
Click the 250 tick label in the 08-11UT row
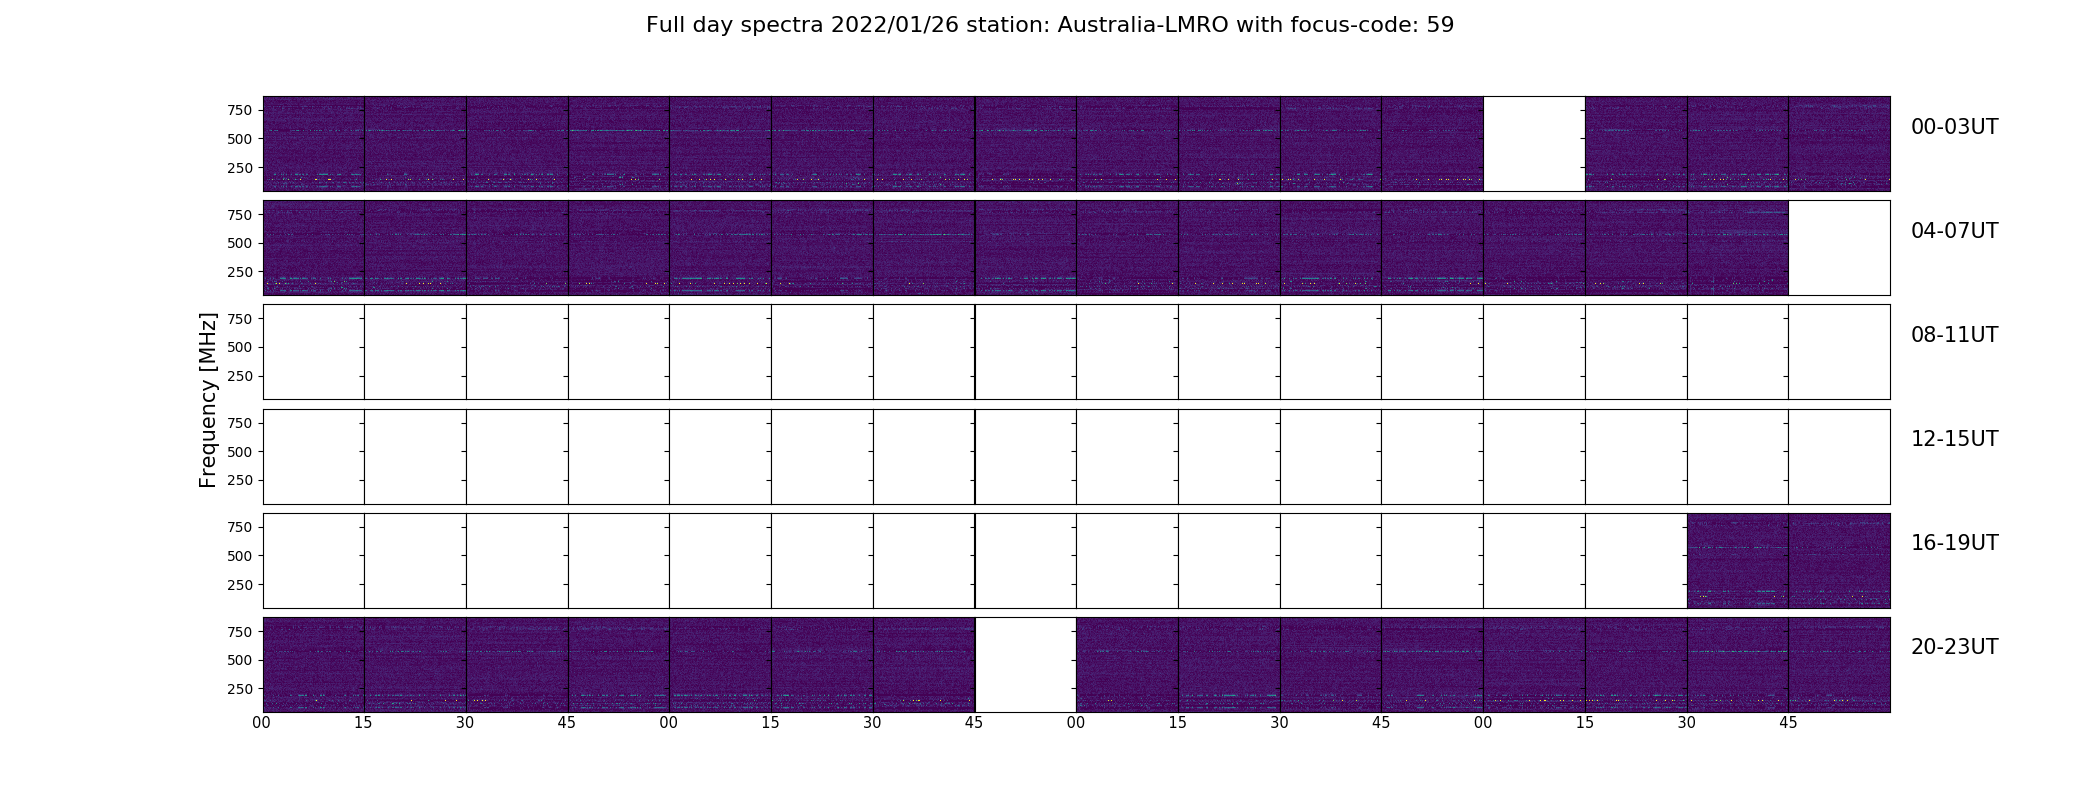click(240, 377)
